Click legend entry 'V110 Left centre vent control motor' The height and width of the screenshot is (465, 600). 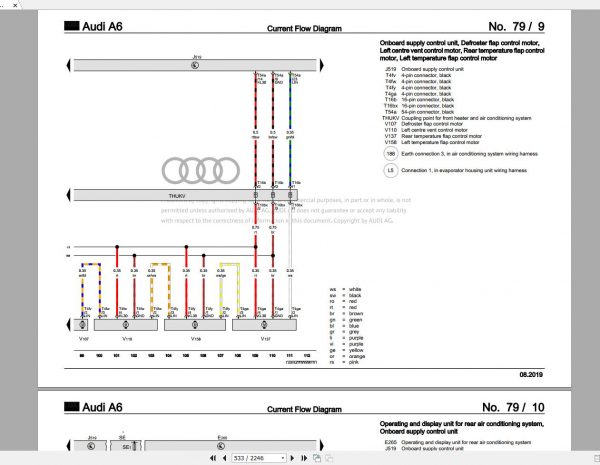426,130
